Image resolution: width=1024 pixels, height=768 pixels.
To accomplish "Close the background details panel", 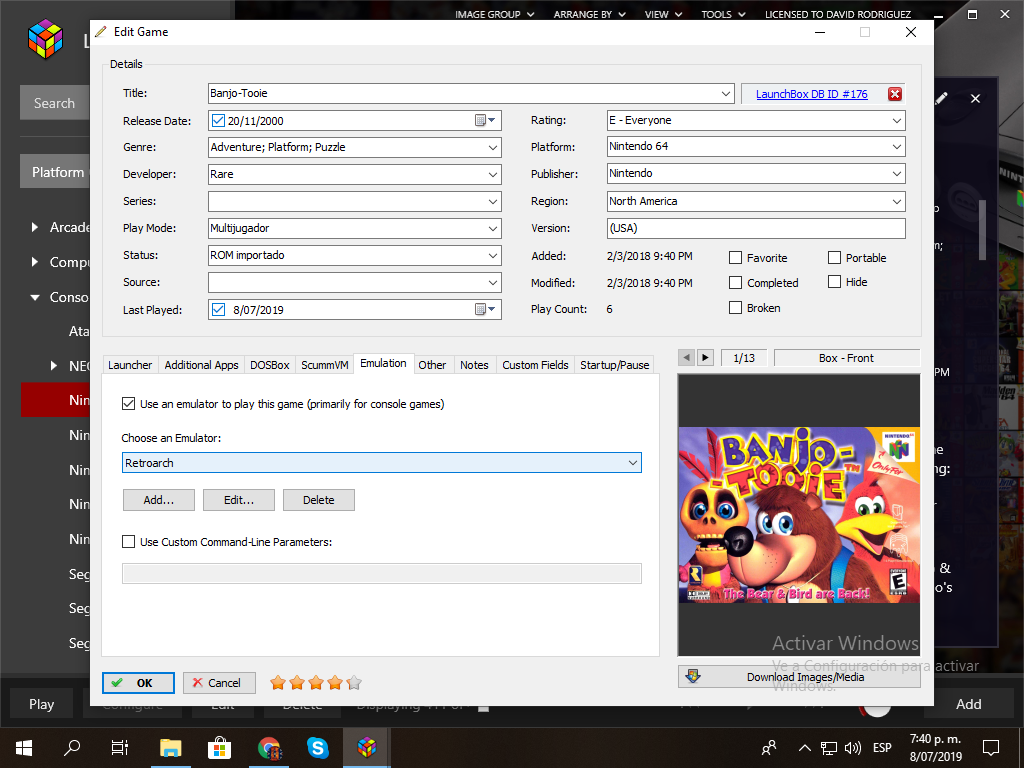I will click(975, 99).
